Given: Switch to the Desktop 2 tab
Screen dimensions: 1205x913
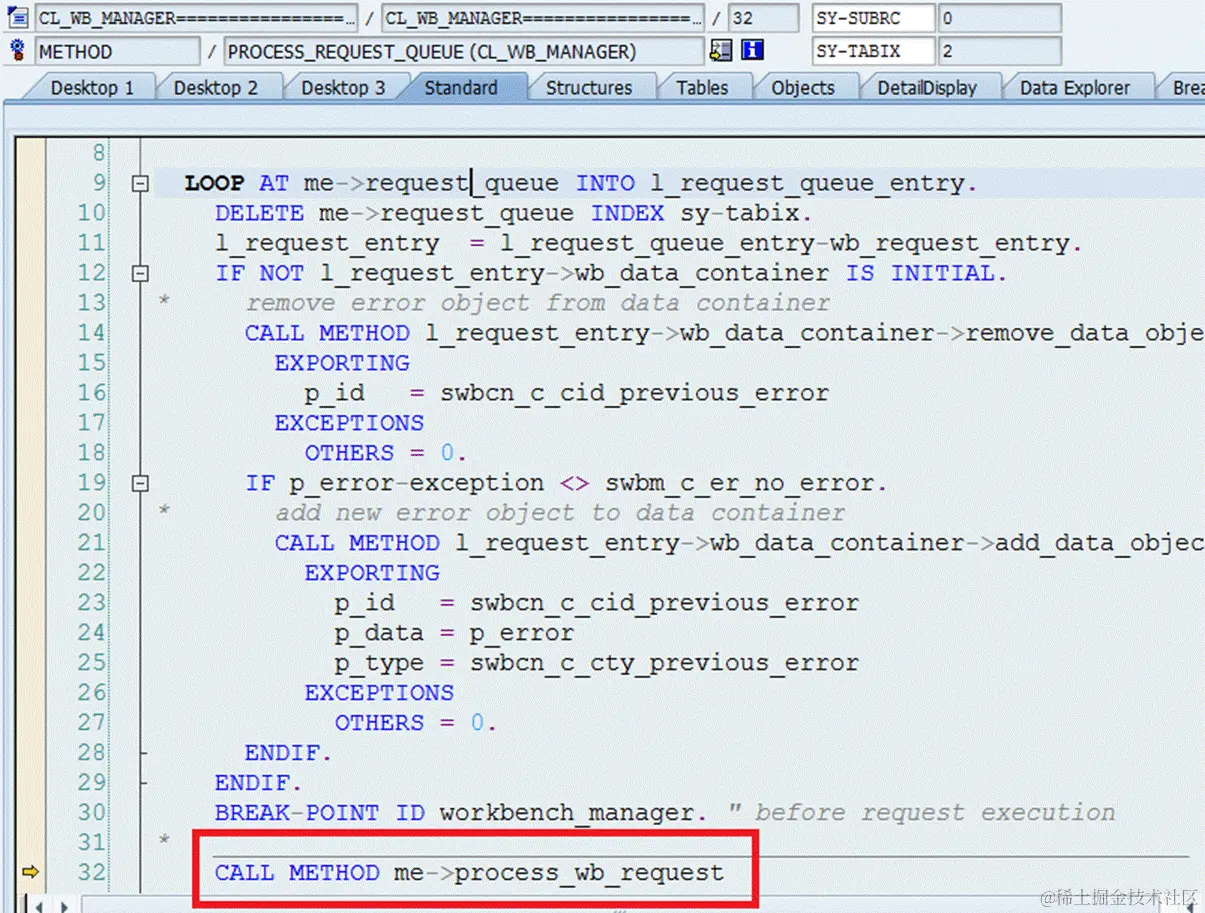Looking at the screenshot, I should (x=215, y=88).
